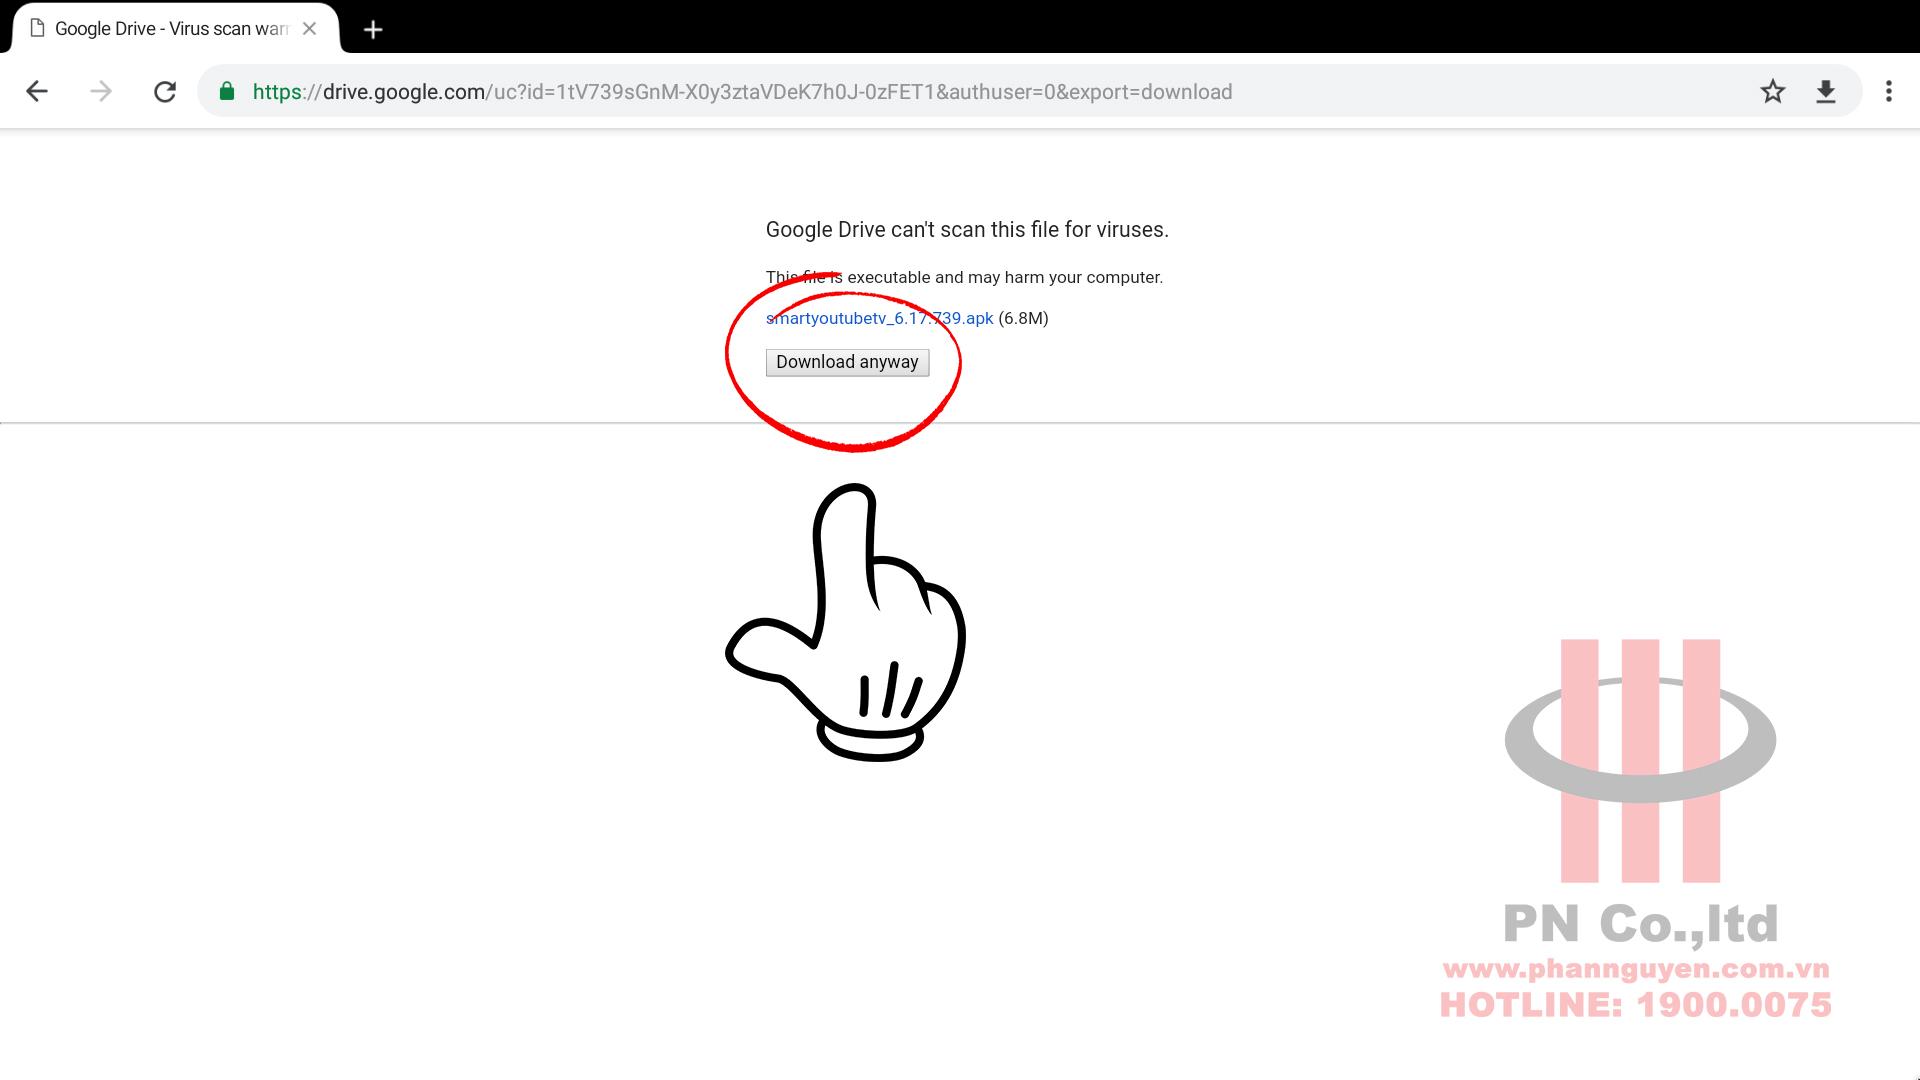Click the executable file warning sentence
The height and width of the screenshot is (1080, 1920).
[x=964, y=277]
